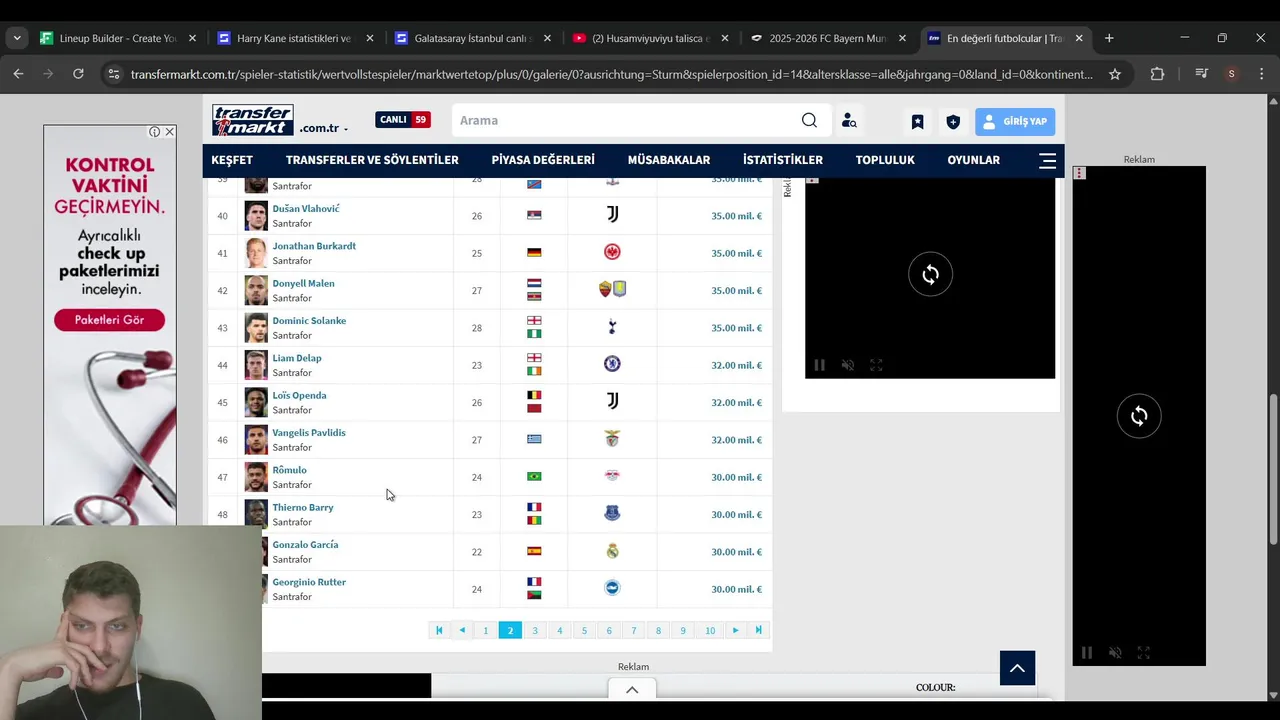Click the RB Leipzig crest in Rômulo row
This screenshot has height=720, width=1280.
point(612,476)
